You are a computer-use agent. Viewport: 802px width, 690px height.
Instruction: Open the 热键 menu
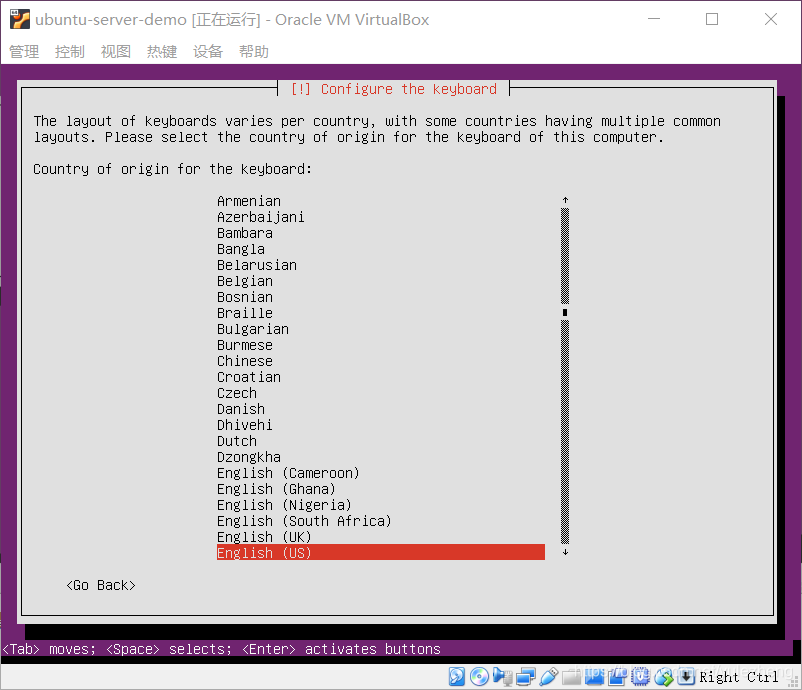pyautogui.click(x=162, y=51)
